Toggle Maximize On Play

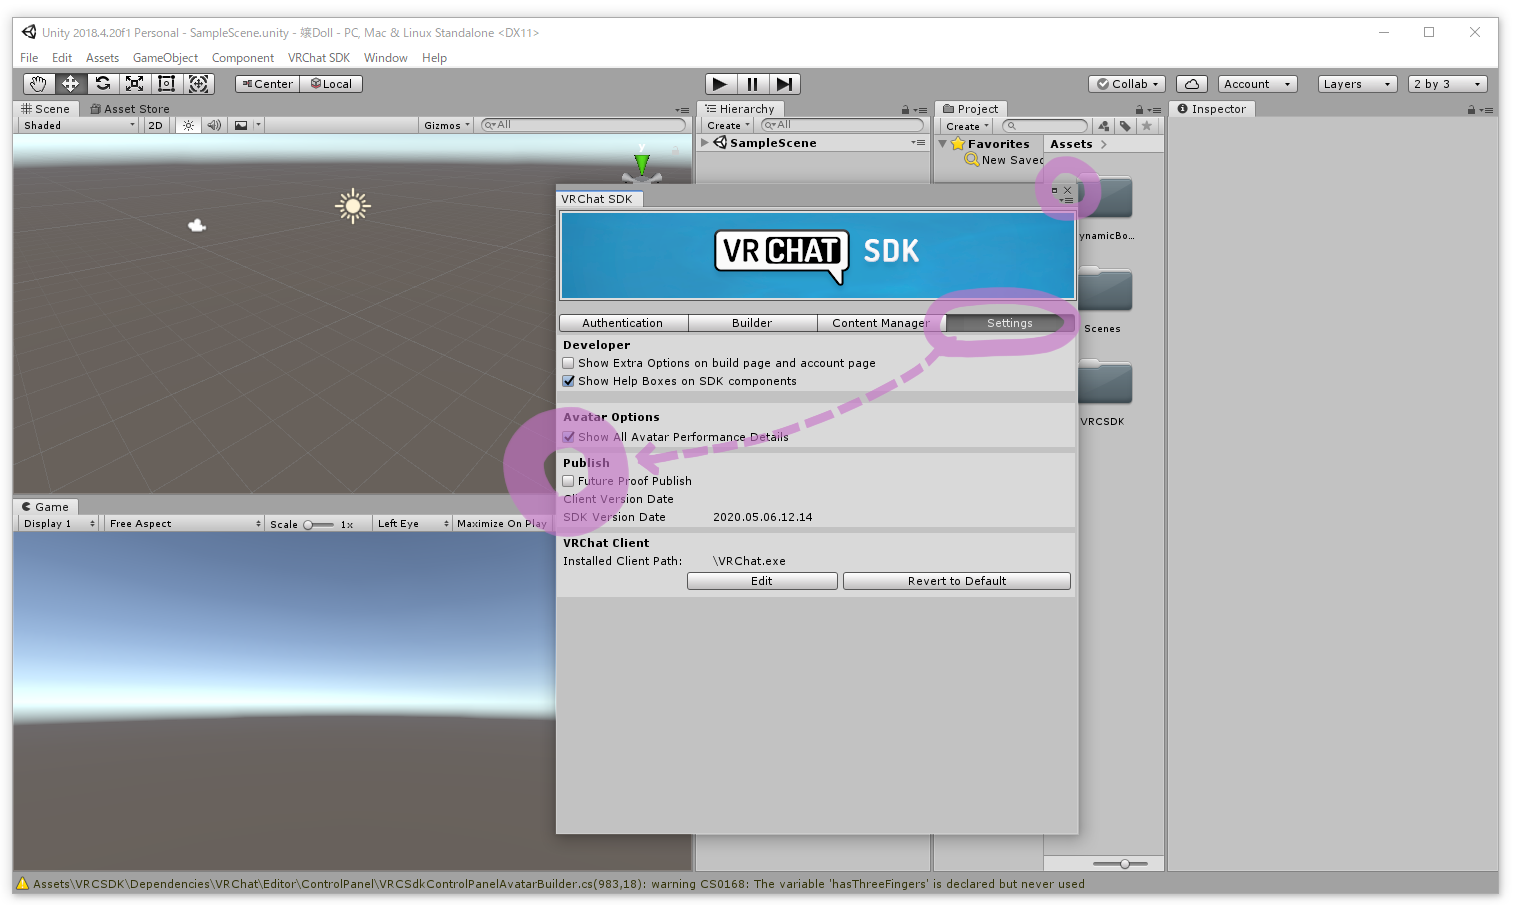tap(502, 524)
